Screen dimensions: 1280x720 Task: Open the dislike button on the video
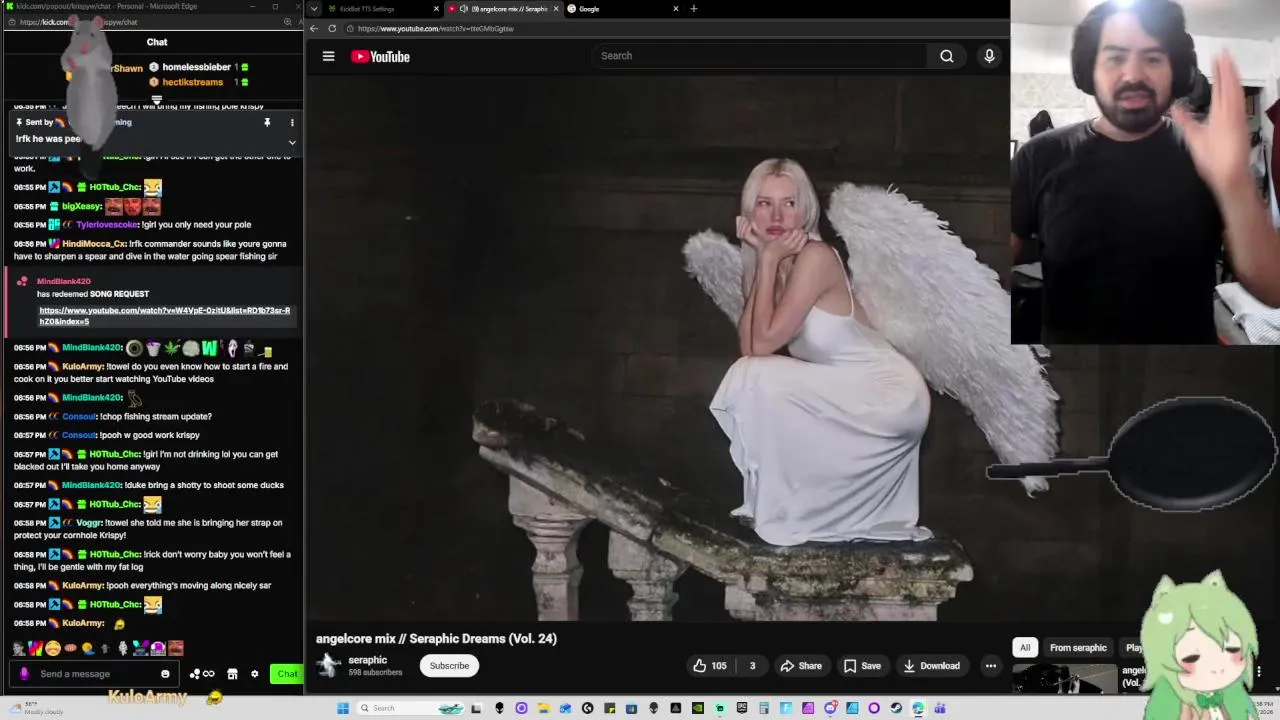point(752,666)
